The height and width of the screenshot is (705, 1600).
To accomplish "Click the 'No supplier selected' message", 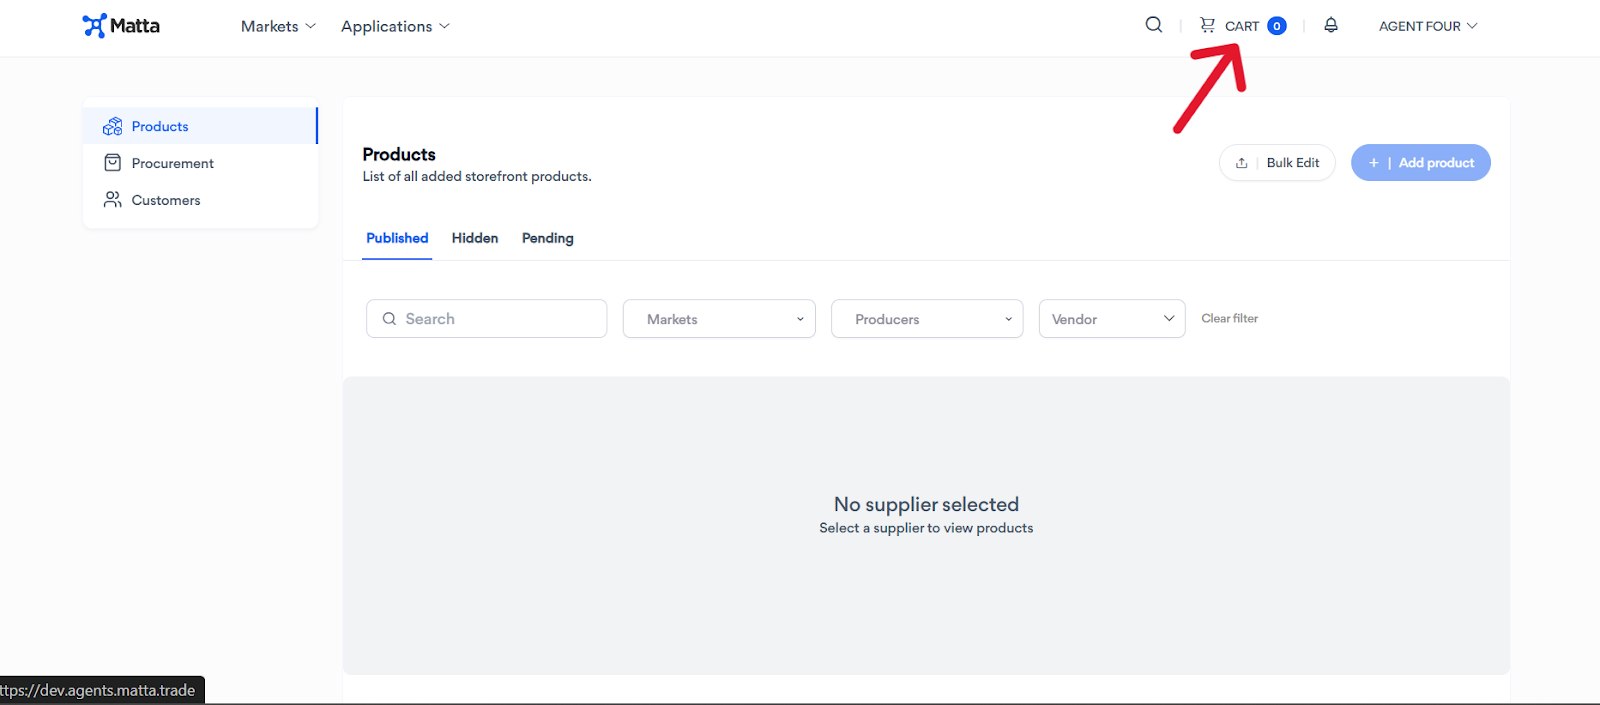I will [x=926, y=504].
